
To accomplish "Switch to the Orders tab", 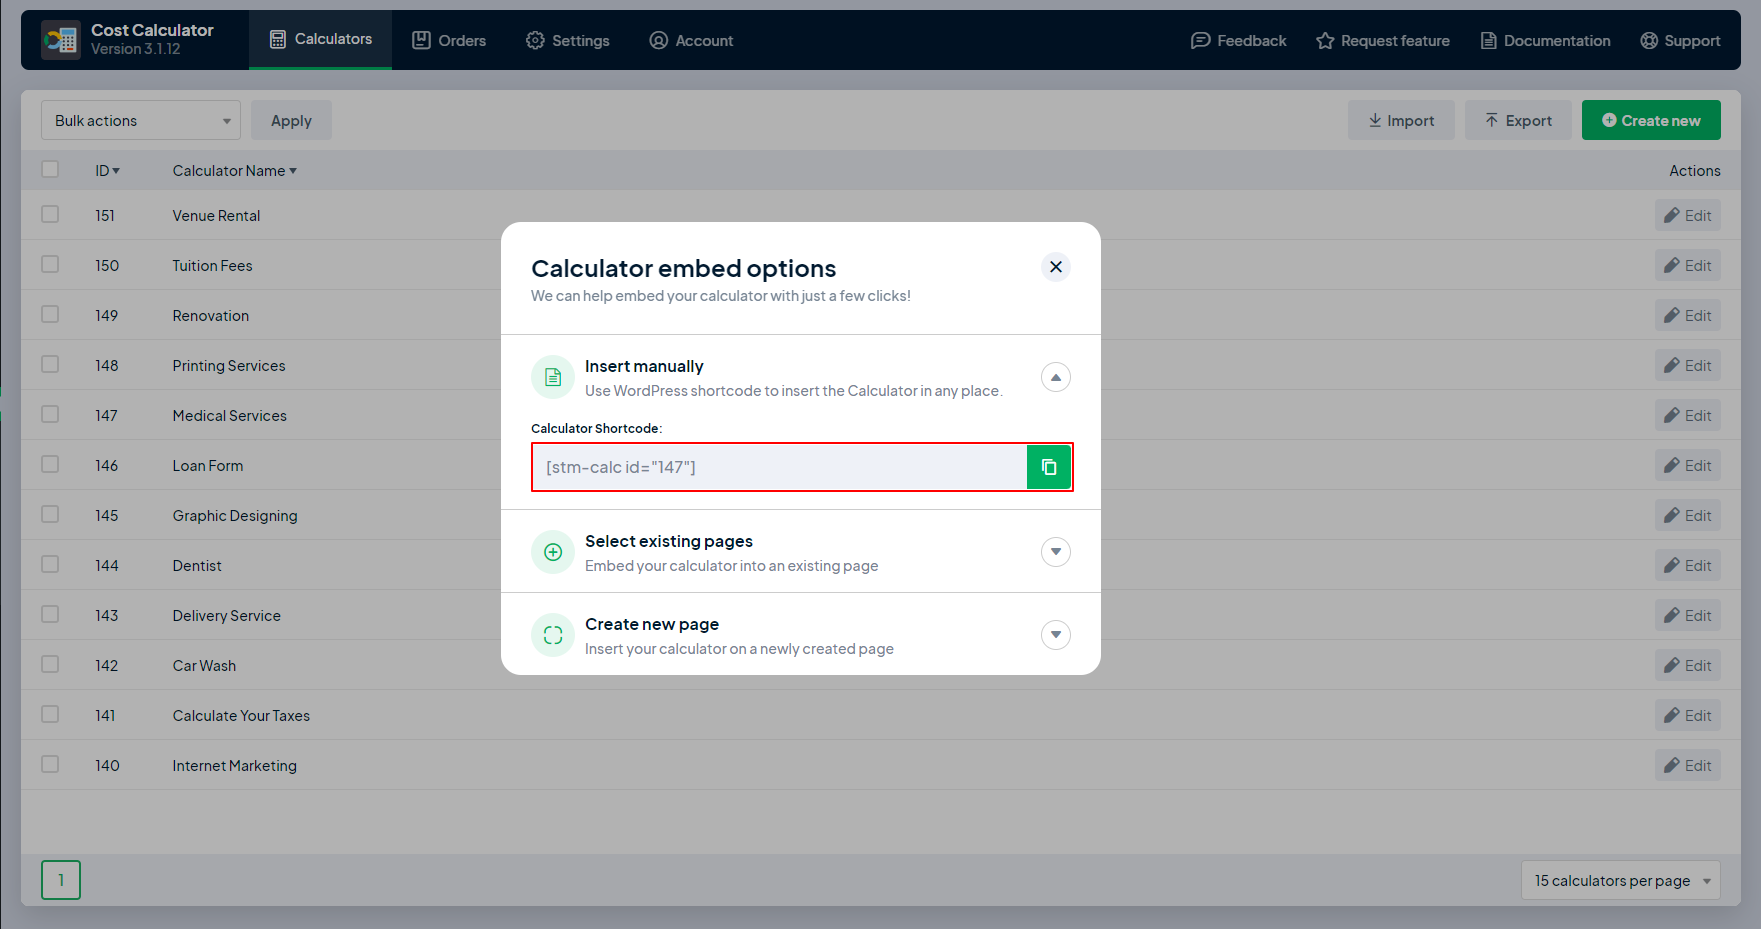I will 449,40.
